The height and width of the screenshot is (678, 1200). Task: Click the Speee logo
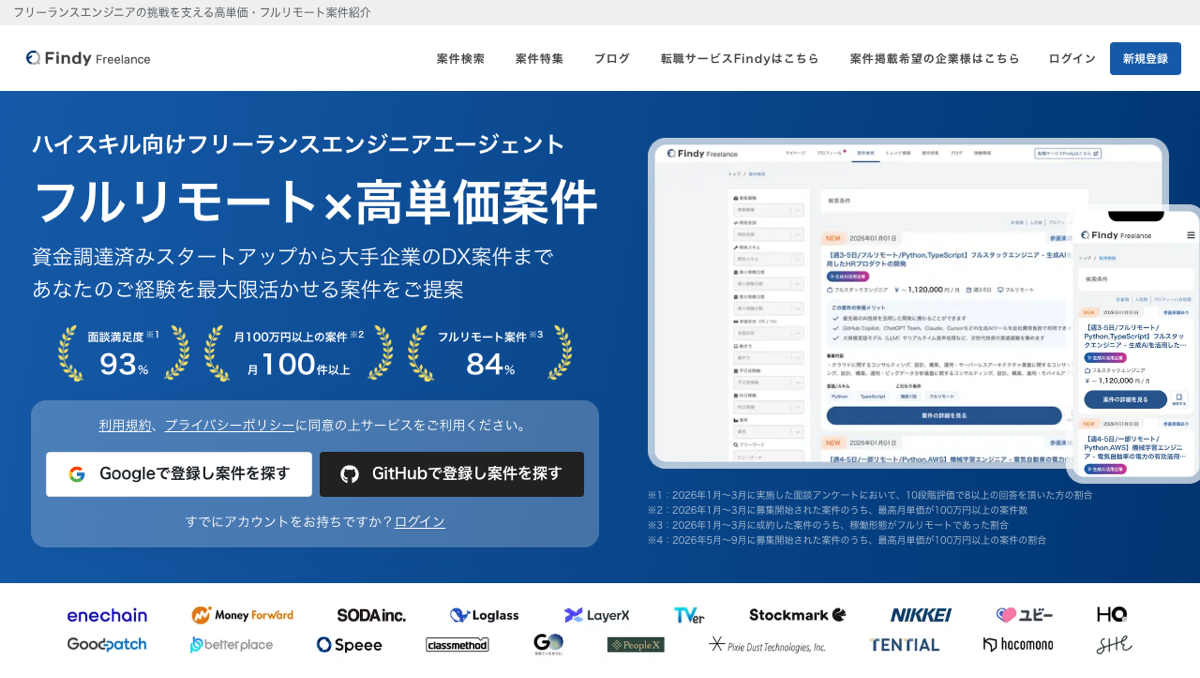[349, 645]
